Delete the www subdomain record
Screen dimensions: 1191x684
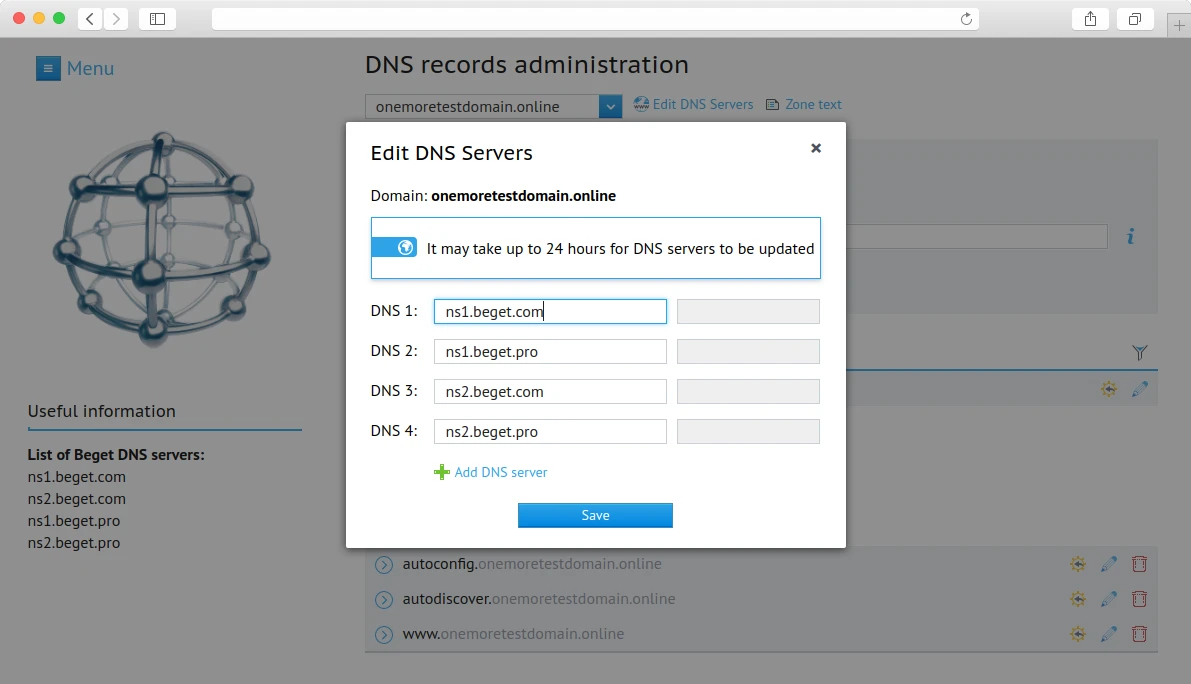coord(1139,634)
